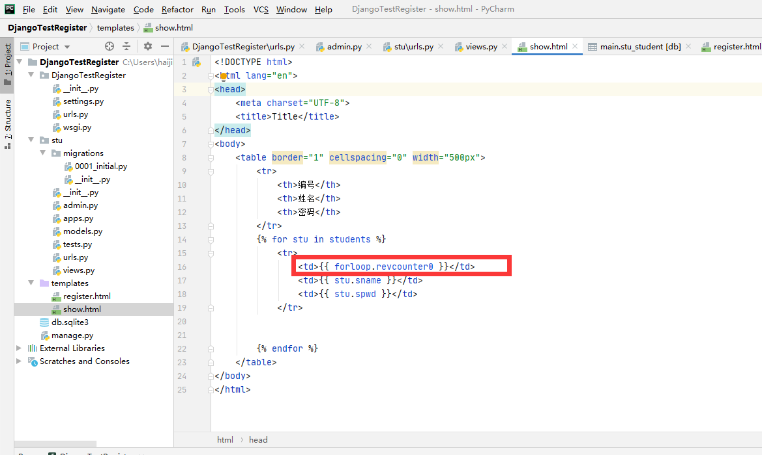Collapse the DjangoTestRegister root project node
Viewport: 762px width, 455px height.
tap(19, 62)
